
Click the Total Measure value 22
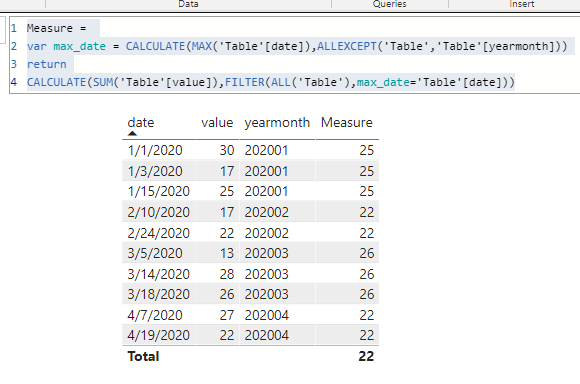(x=366, y=356)
